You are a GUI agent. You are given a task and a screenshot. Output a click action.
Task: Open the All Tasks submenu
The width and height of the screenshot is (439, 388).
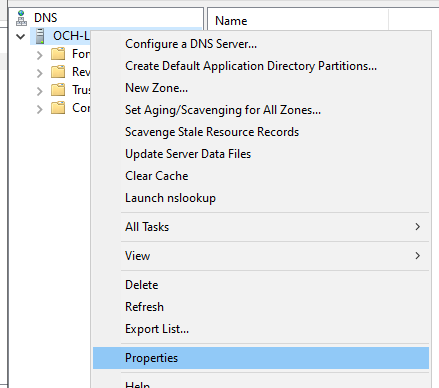tap(261, 227)
